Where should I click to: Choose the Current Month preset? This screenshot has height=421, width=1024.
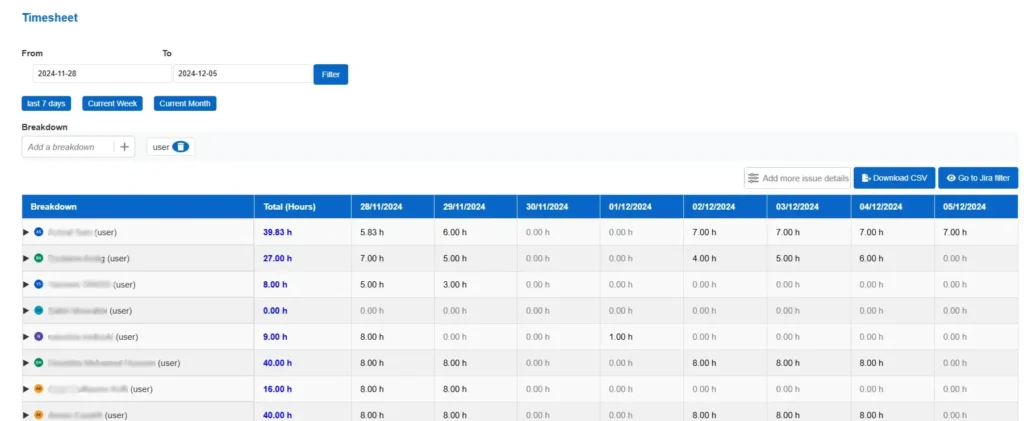[x=185, y=104]
